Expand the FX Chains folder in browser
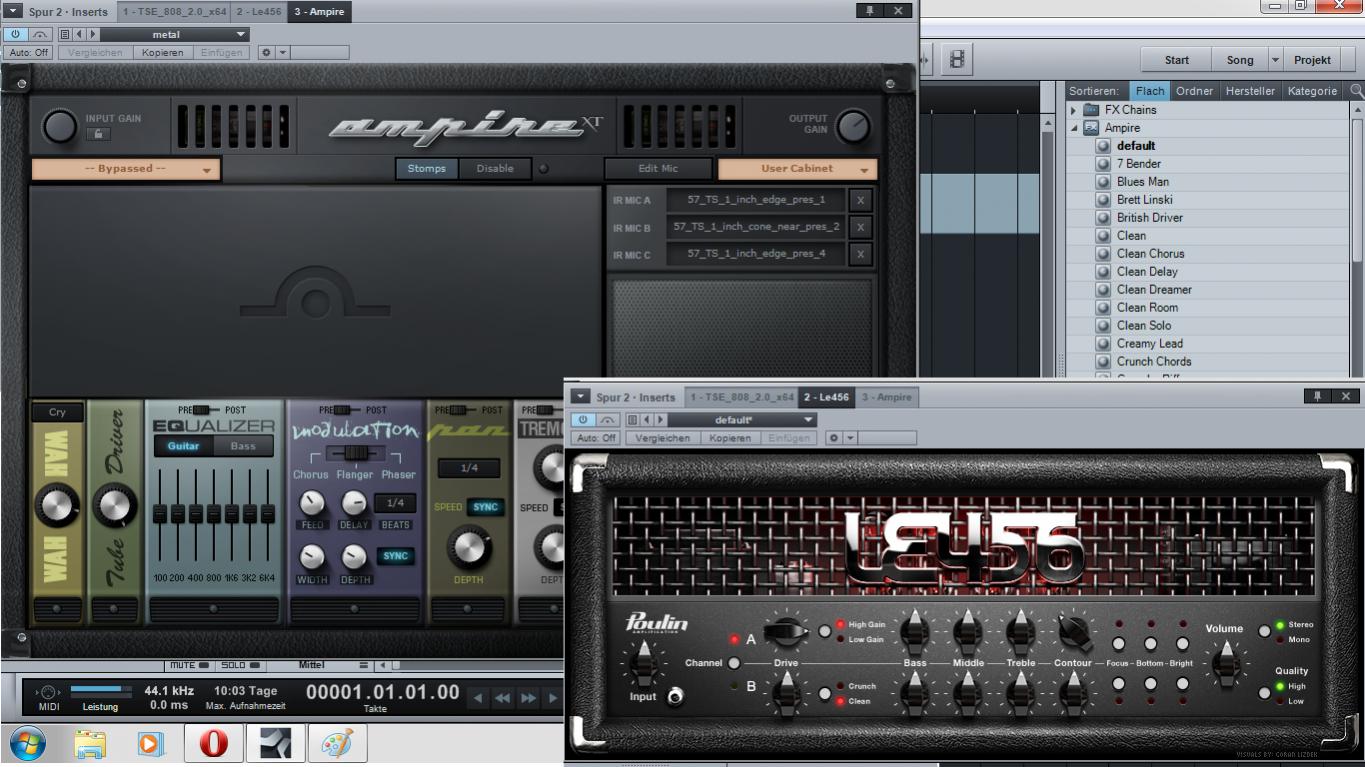The image size is (1365, 767). pyautogui.click(x=1074, y=110)
